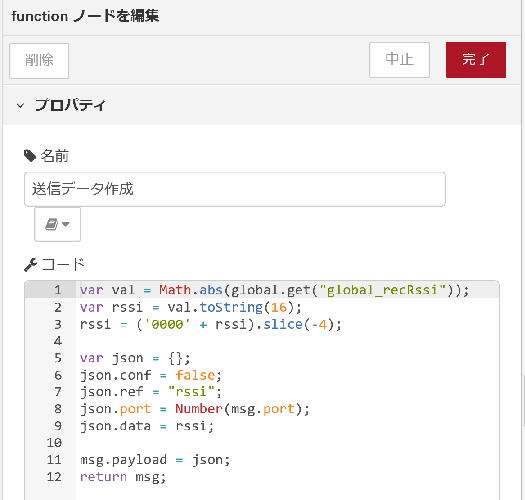525x500 pixels.
Task: Click the 名前 name input field
Action: [235, 189]
